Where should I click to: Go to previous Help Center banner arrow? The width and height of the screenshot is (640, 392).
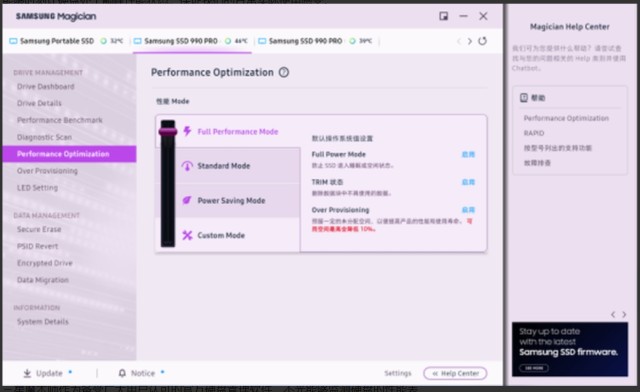(x=613, y=314)
